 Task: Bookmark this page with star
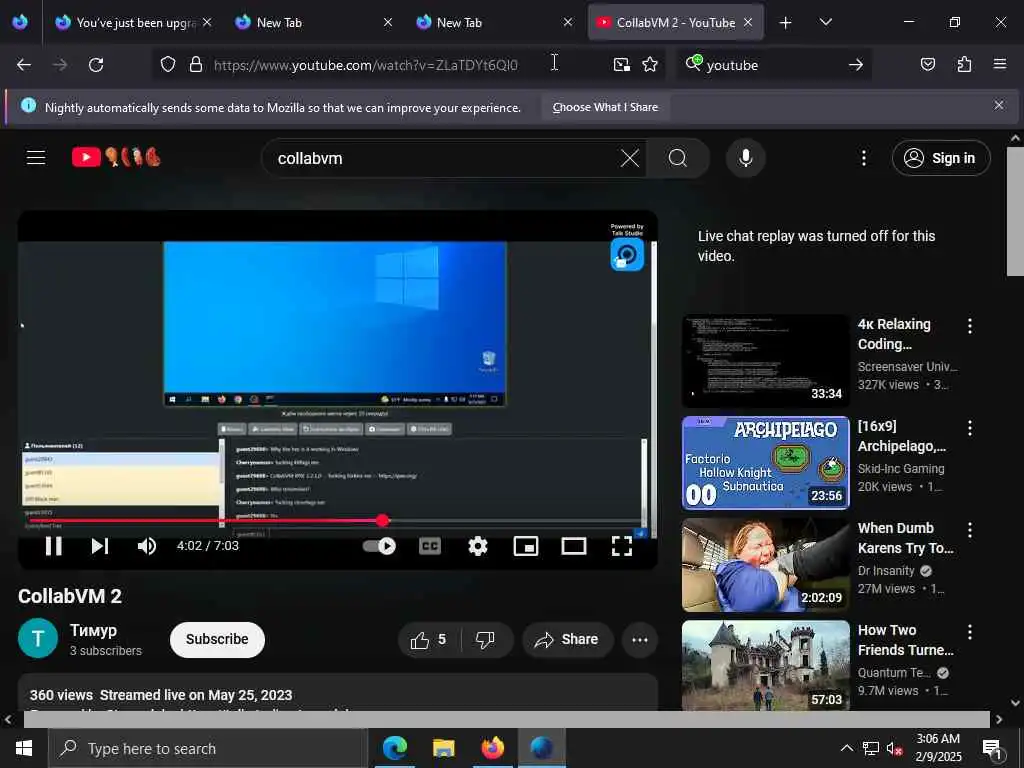(650, 65)
